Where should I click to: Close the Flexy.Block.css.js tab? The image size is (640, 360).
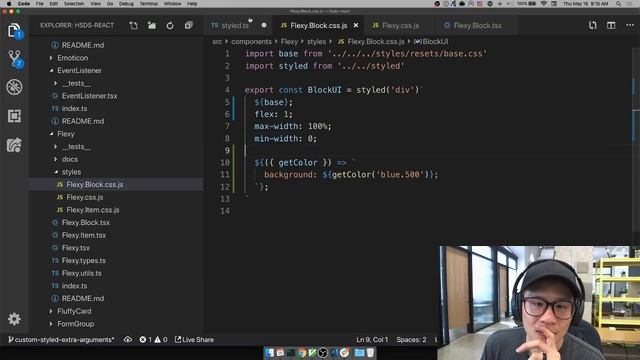pyautogui.click(x=356, y=25)
